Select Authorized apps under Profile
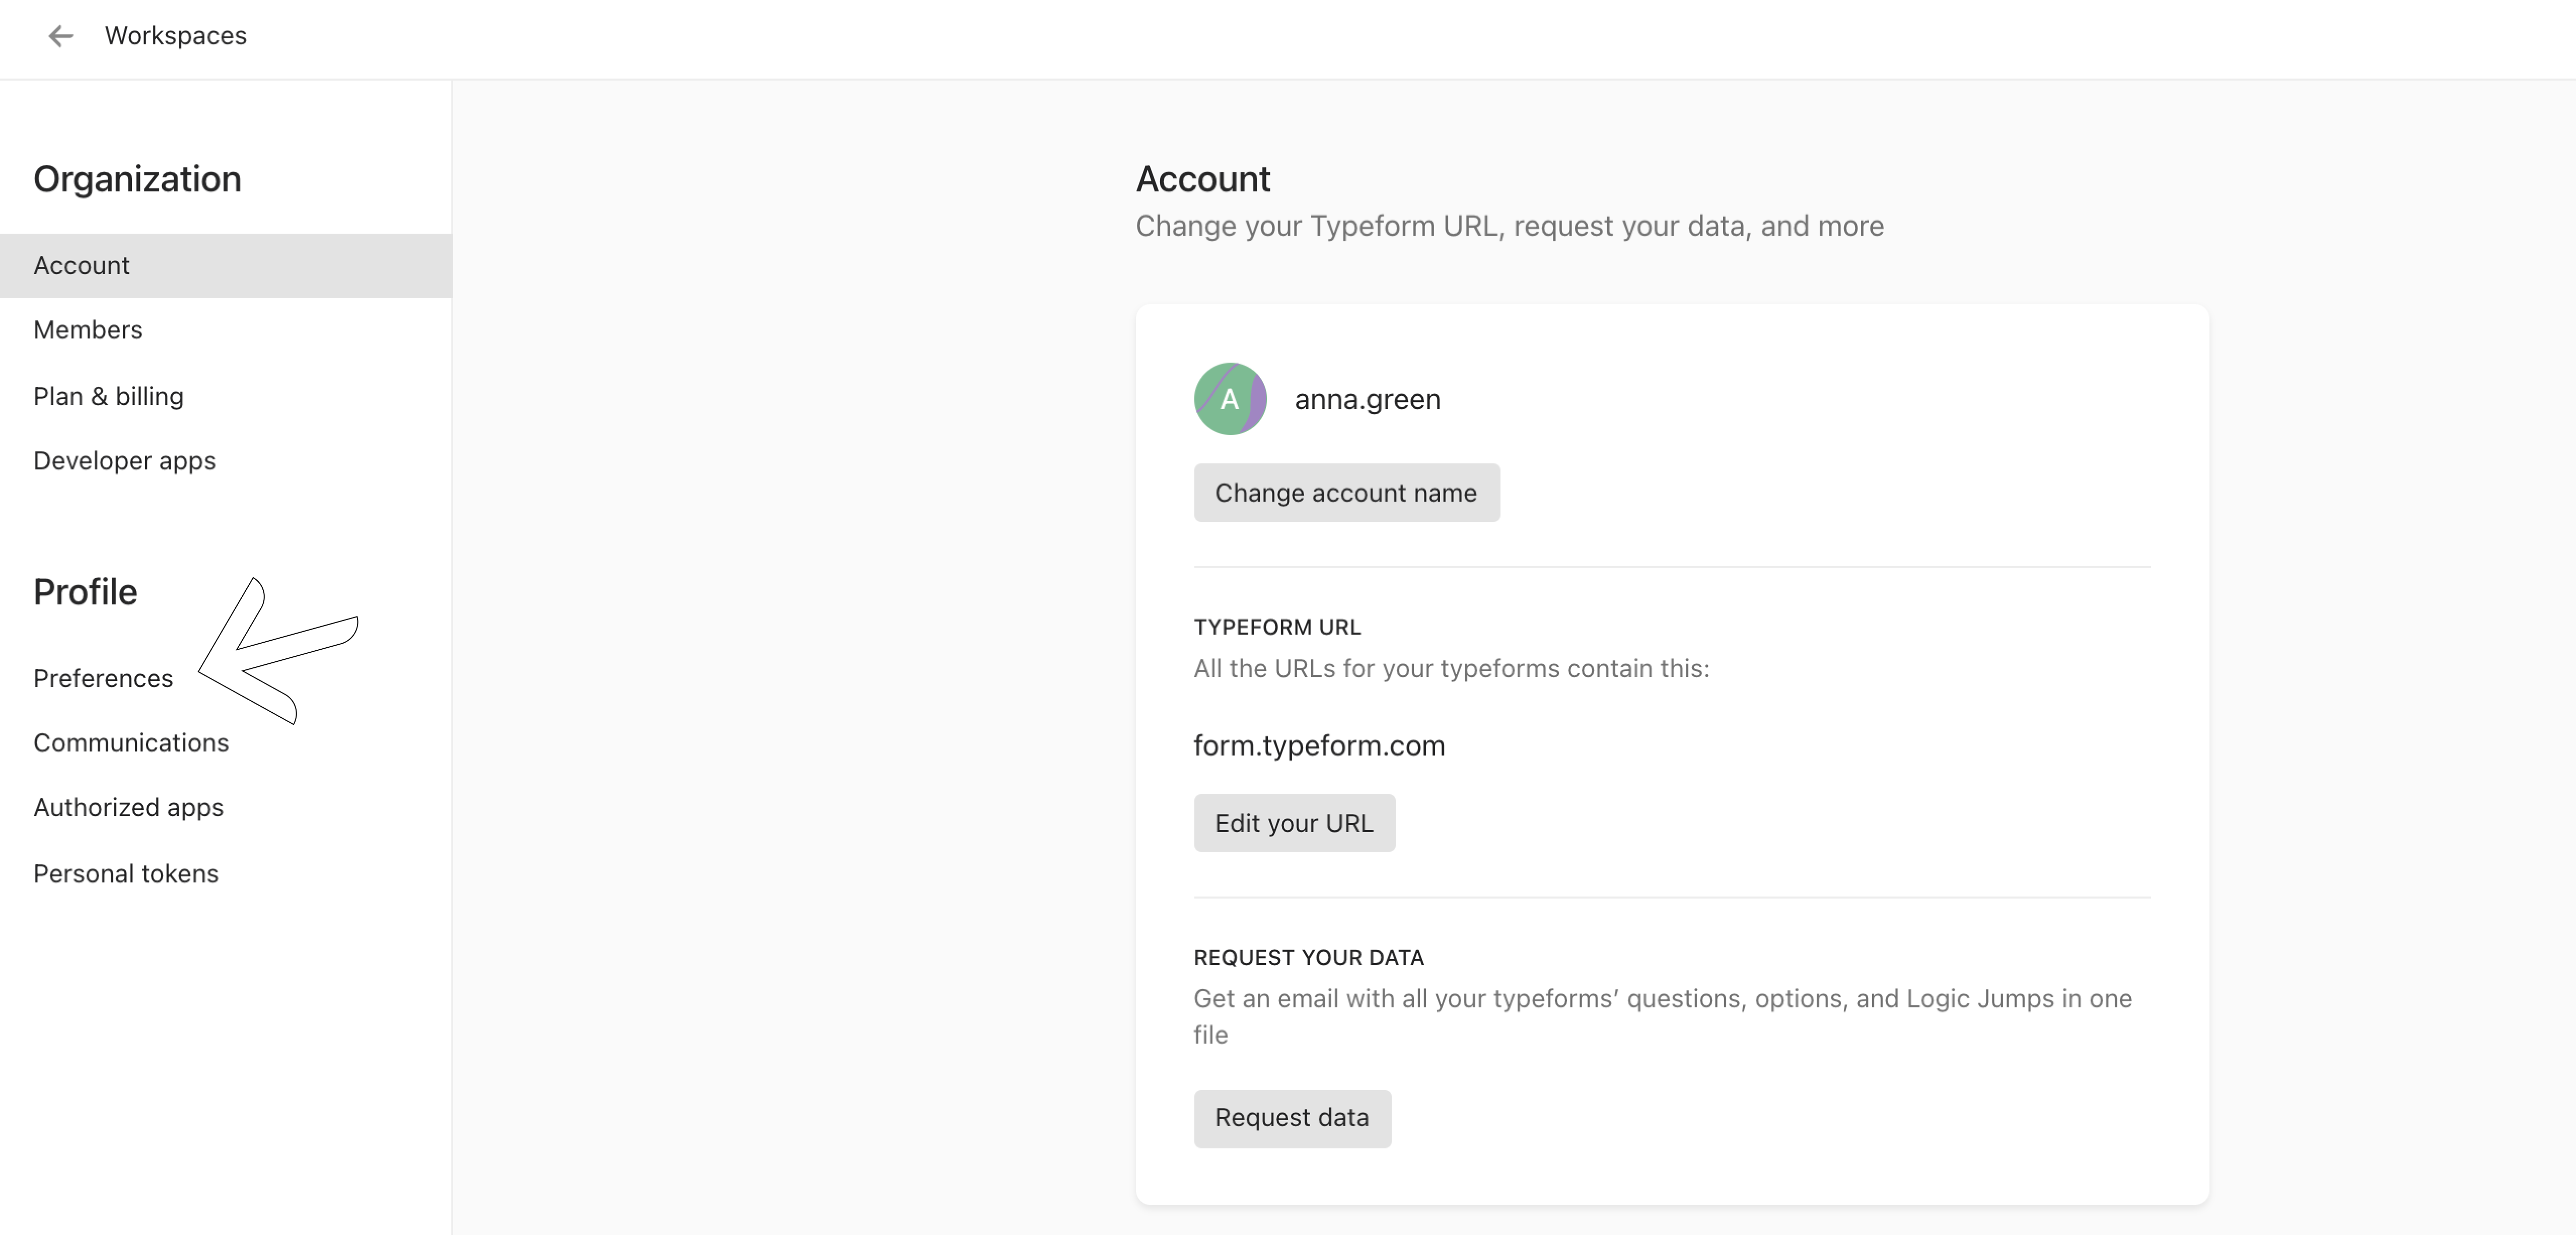 pyautogui.click(x=128, y=806)
